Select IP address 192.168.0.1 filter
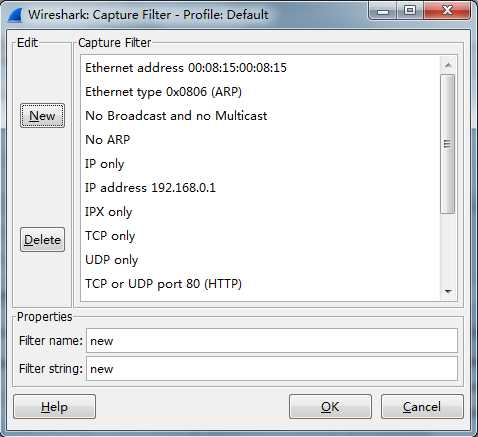478x437 pixels. pos(260,188)
